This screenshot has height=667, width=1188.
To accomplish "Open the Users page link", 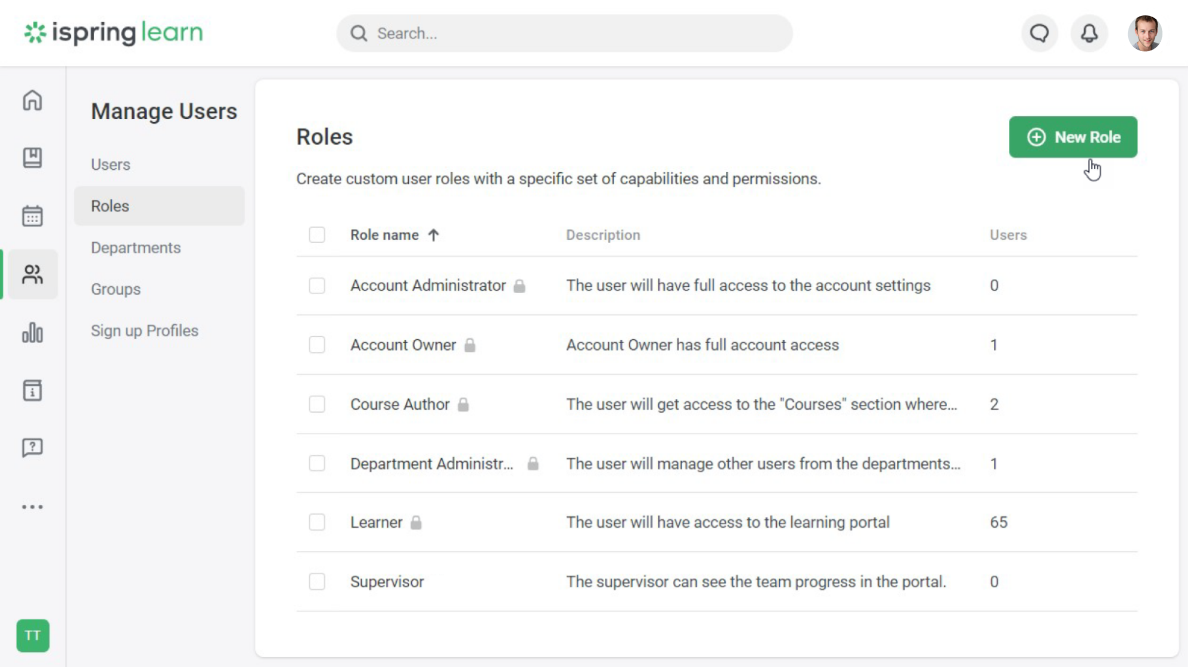I will (110, 164).
